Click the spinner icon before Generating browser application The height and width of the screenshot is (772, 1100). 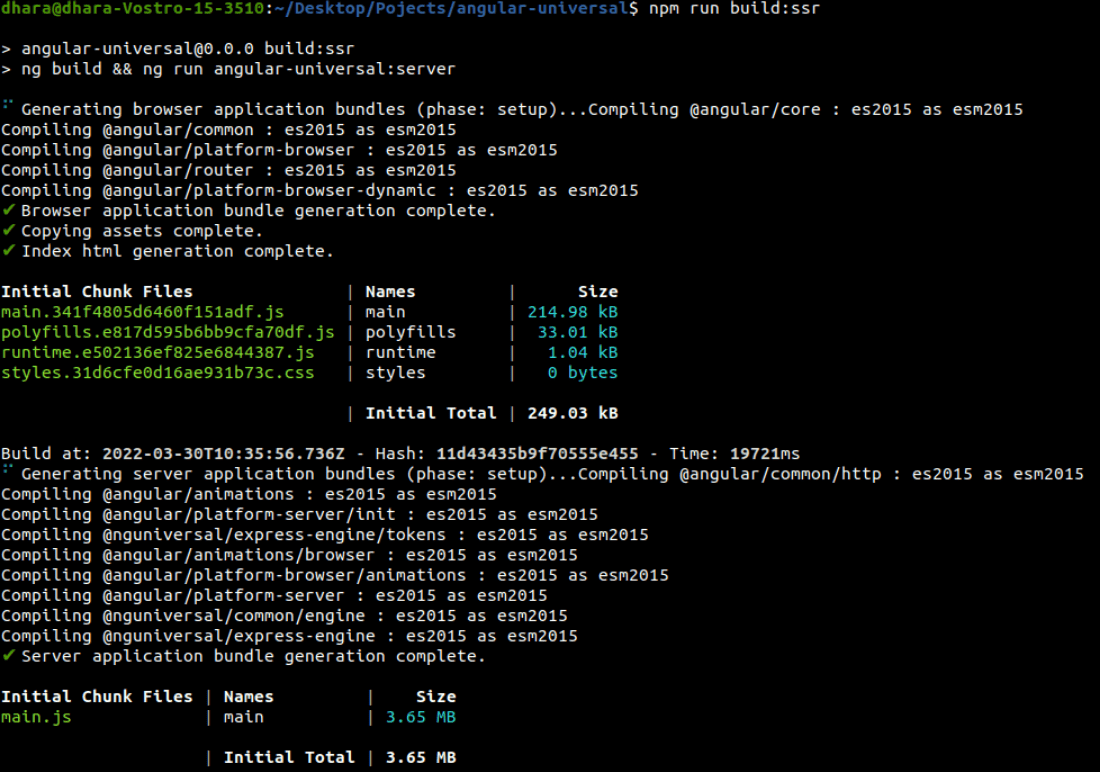tap(7, 104)
